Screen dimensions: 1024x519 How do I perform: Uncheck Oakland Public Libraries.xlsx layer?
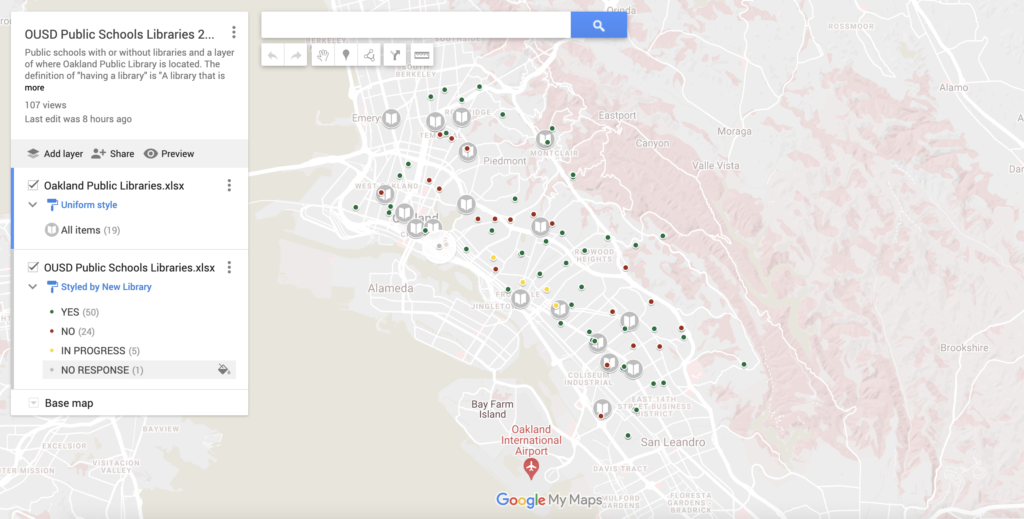click(33, 185)
